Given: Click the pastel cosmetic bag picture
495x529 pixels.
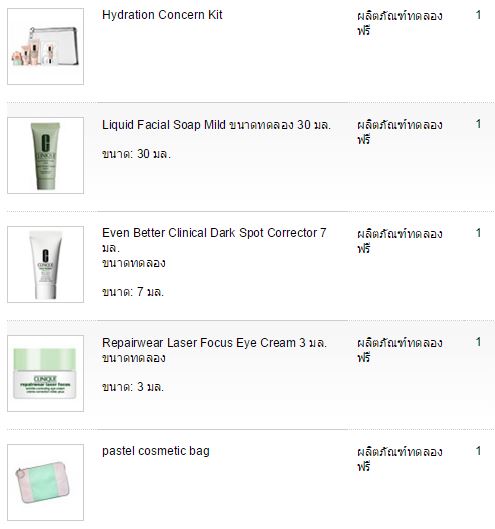Looking at the screenshot, I should [46, 482].
